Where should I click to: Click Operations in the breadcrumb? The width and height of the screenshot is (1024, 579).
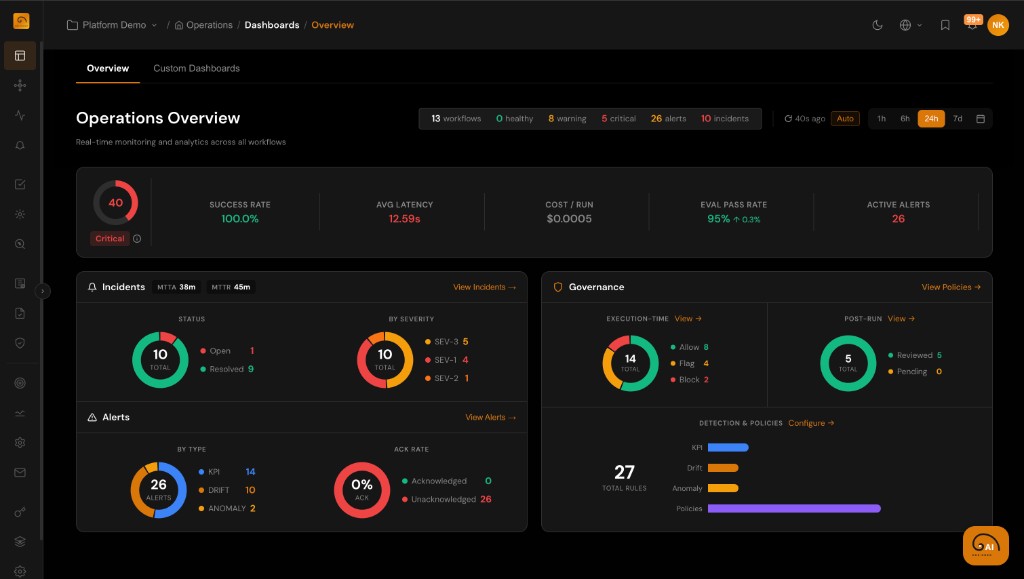click(208, 25)
